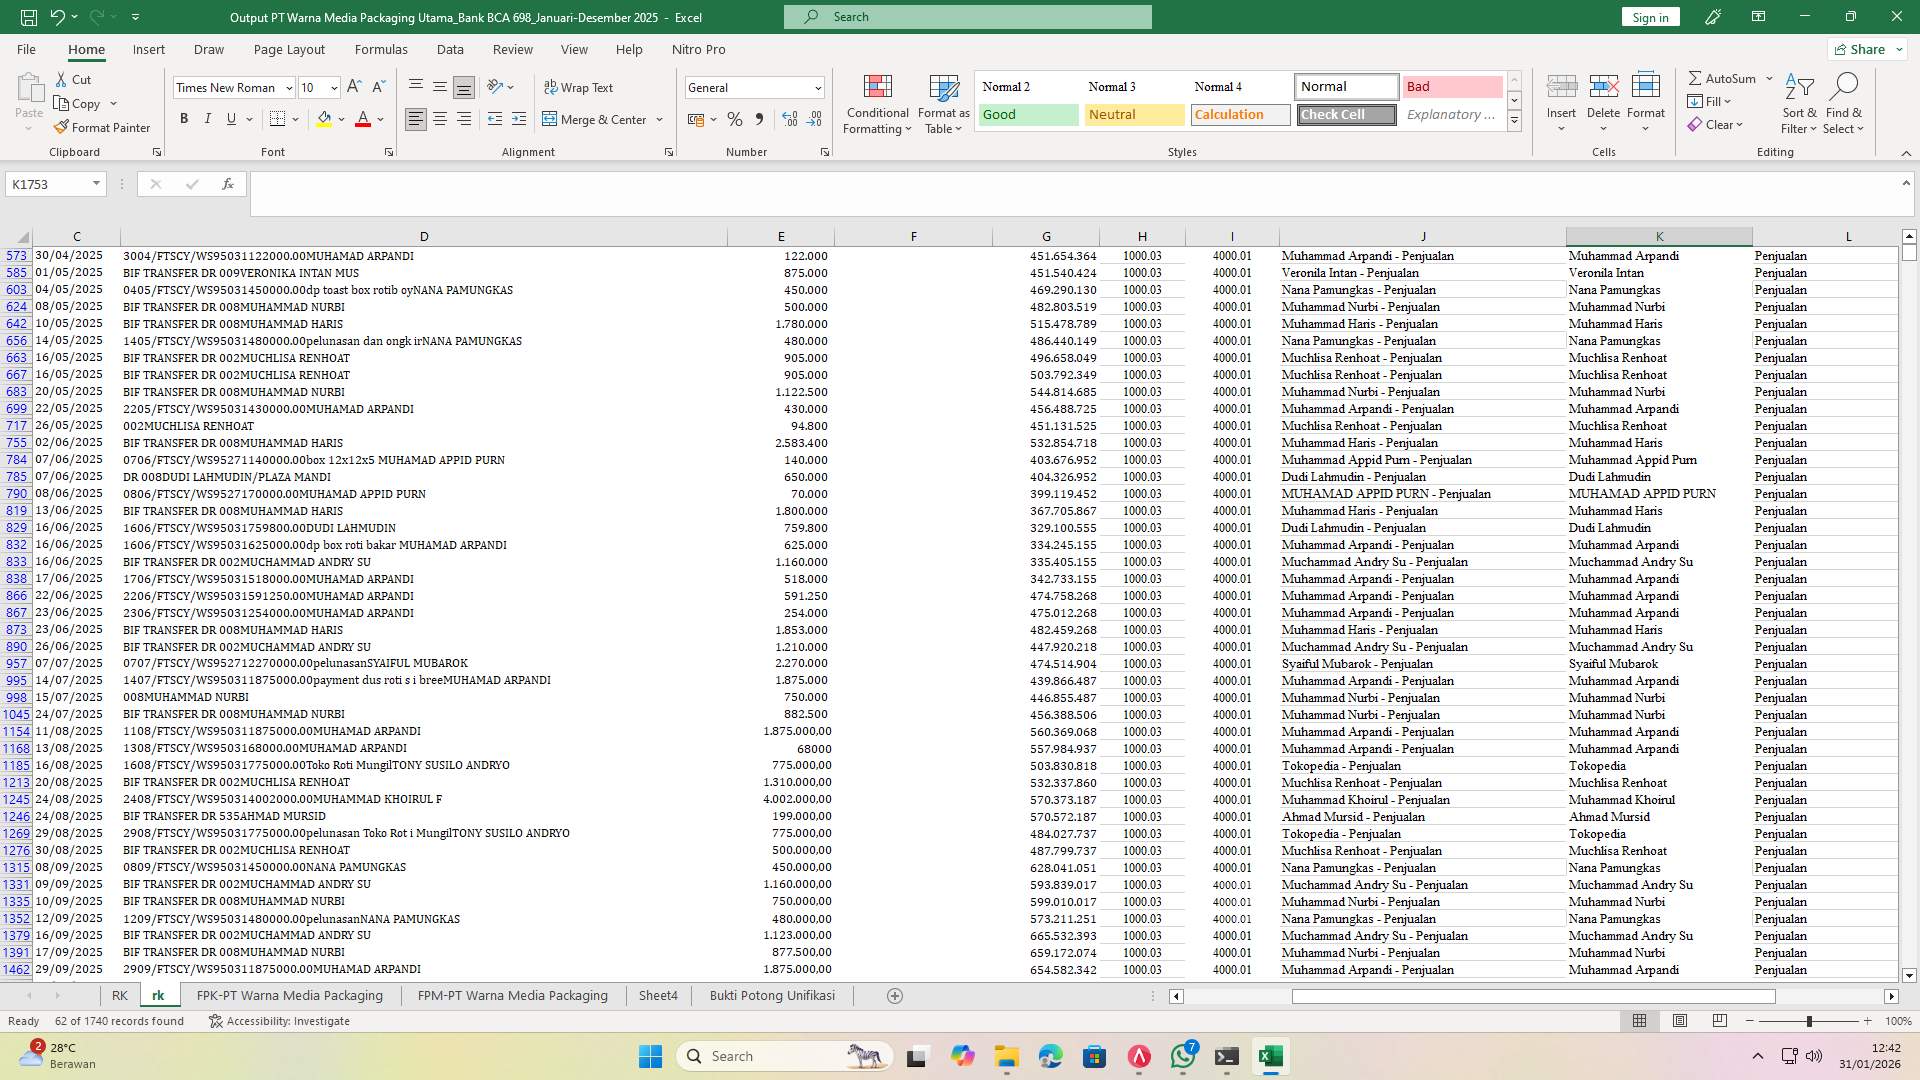Image resolution: width=1920 pixels, height=1080 pixels.
Task: Open Sort & Filter options
Action: point(1798,103)
